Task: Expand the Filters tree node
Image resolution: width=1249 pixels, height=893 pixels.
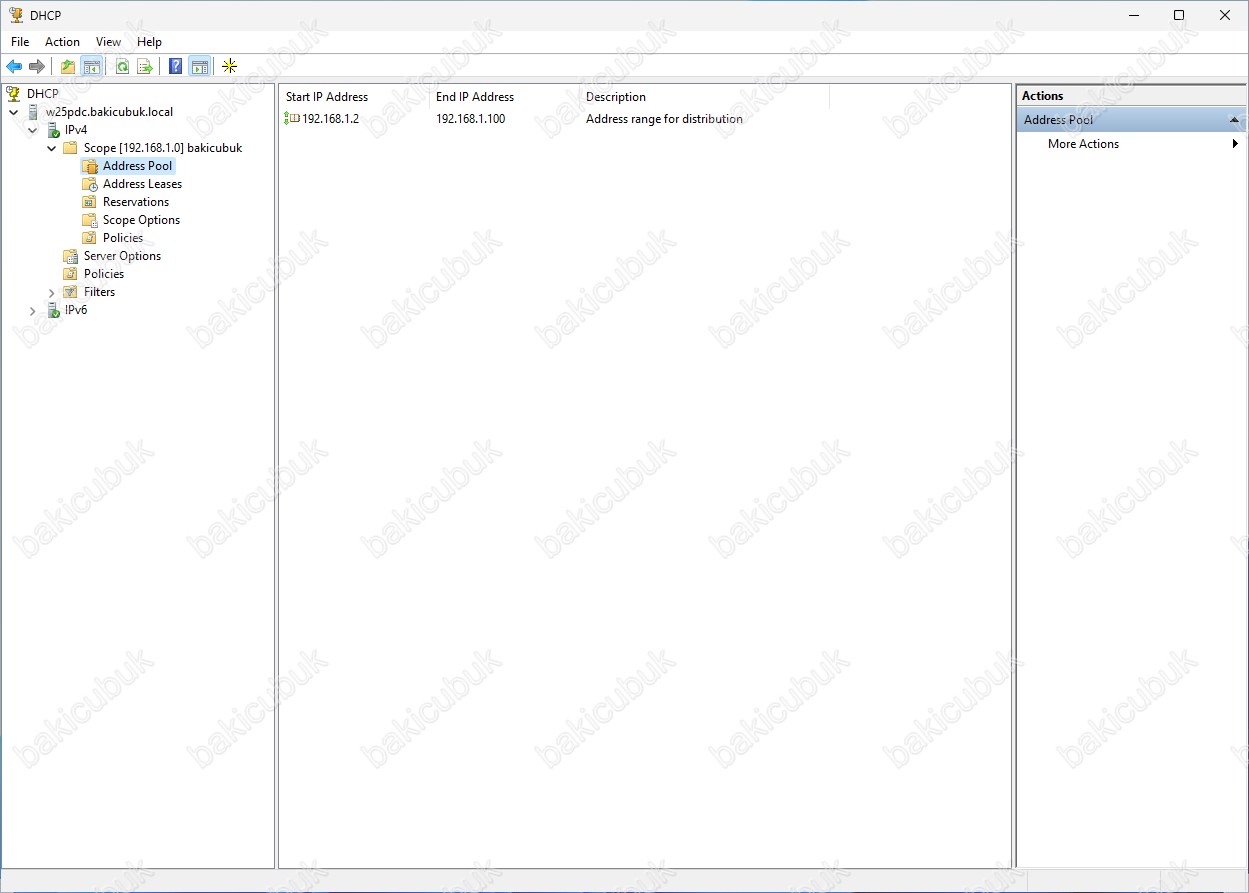Action: point(51,292)
